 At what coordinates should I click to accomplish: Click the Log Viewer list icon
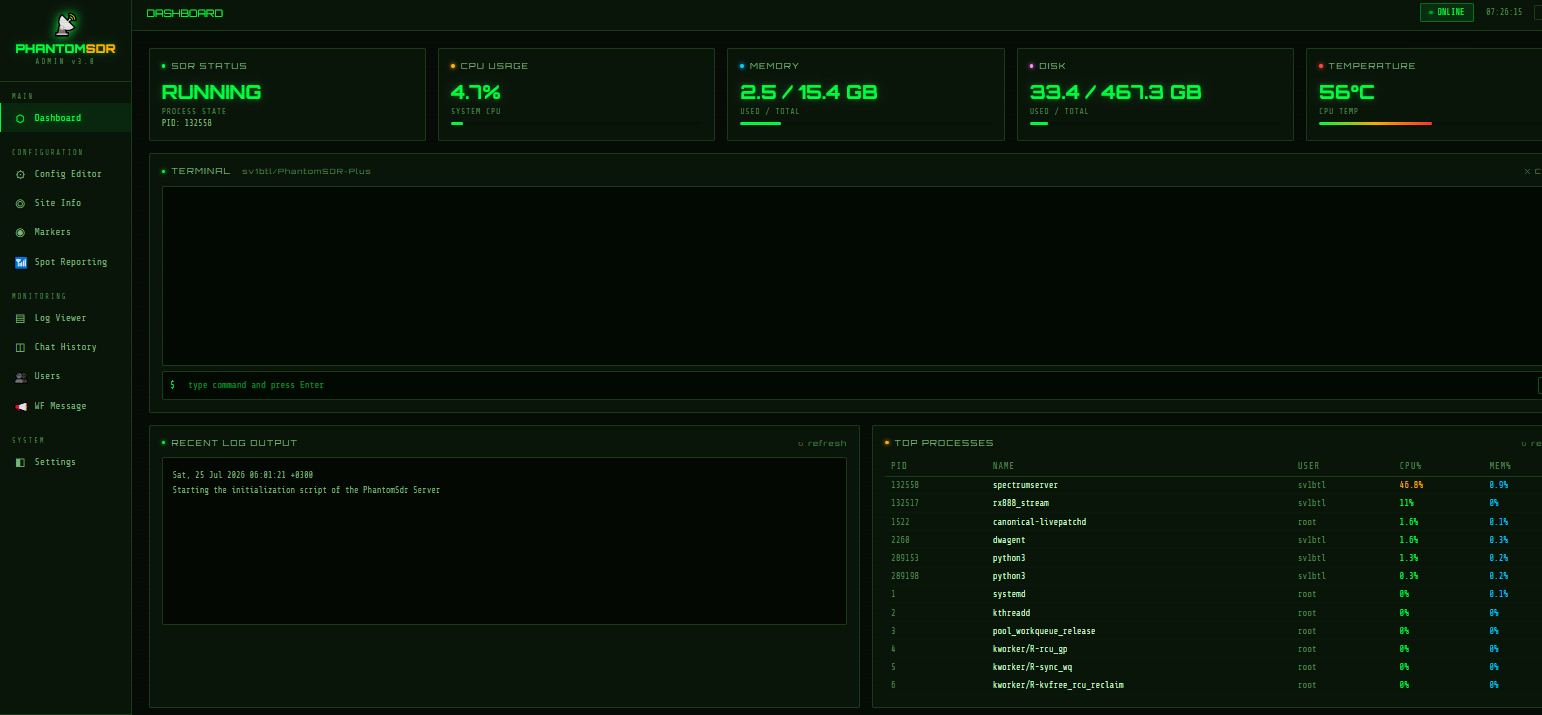coord(20,318)
